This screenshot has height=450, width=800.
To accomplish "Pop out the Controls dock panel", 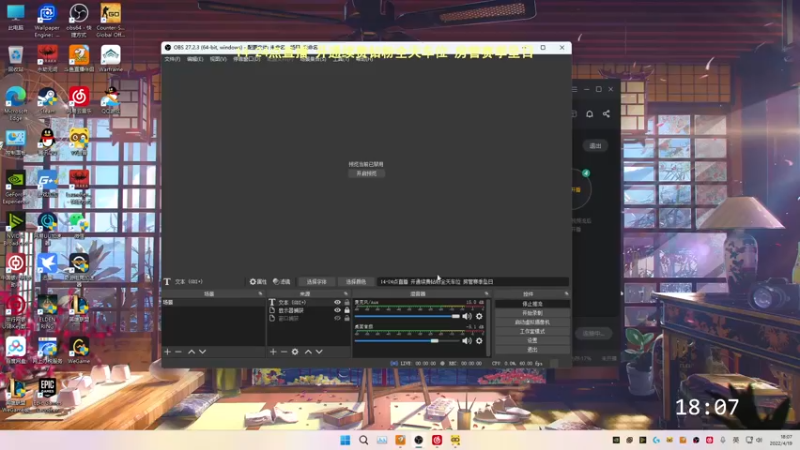I will 566,294.
